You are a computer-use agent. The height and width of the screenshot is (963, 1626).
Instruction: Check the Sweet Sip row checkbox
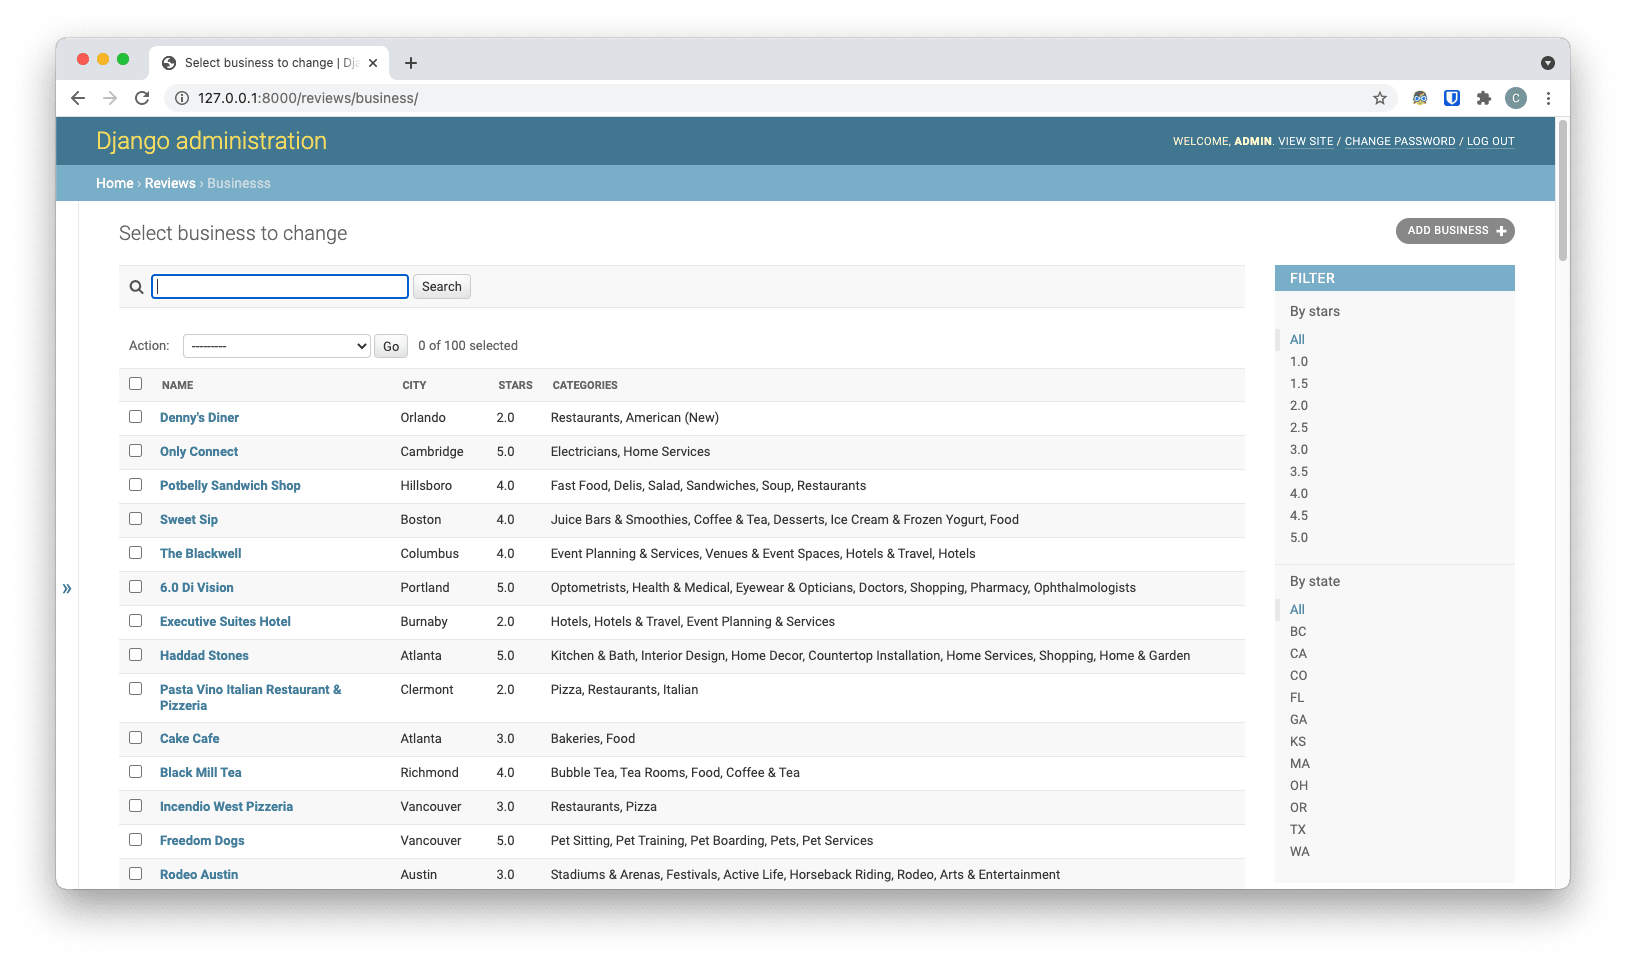pos(136,519)
